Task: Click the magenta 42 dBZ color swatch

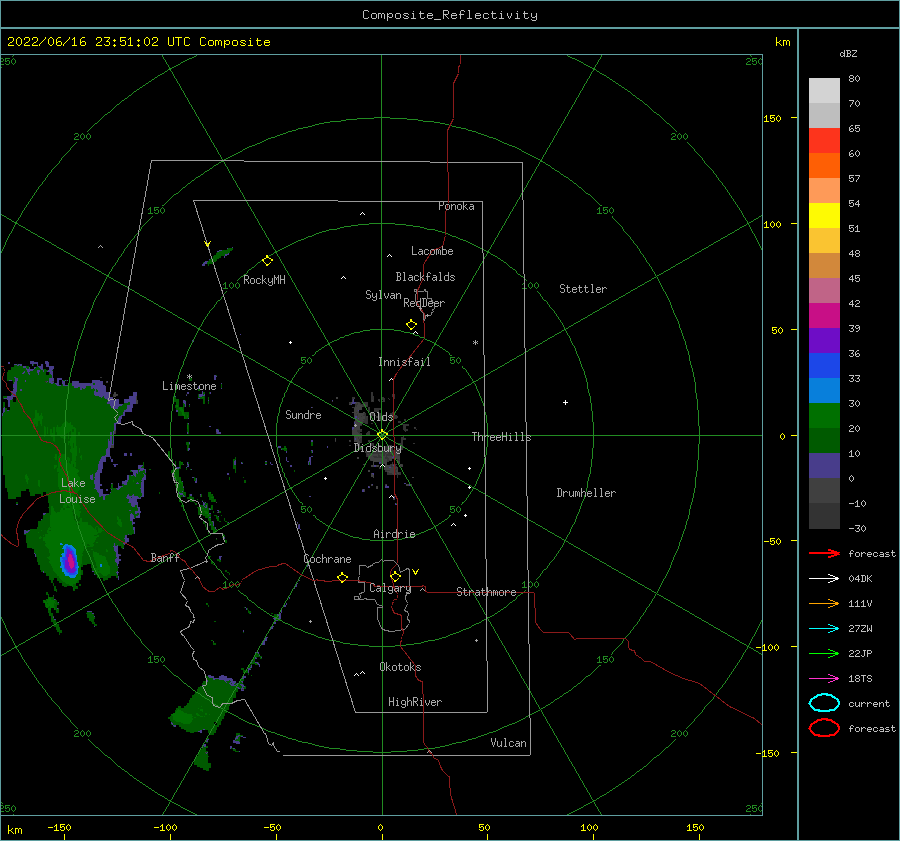Action: (x=824, y=316)
